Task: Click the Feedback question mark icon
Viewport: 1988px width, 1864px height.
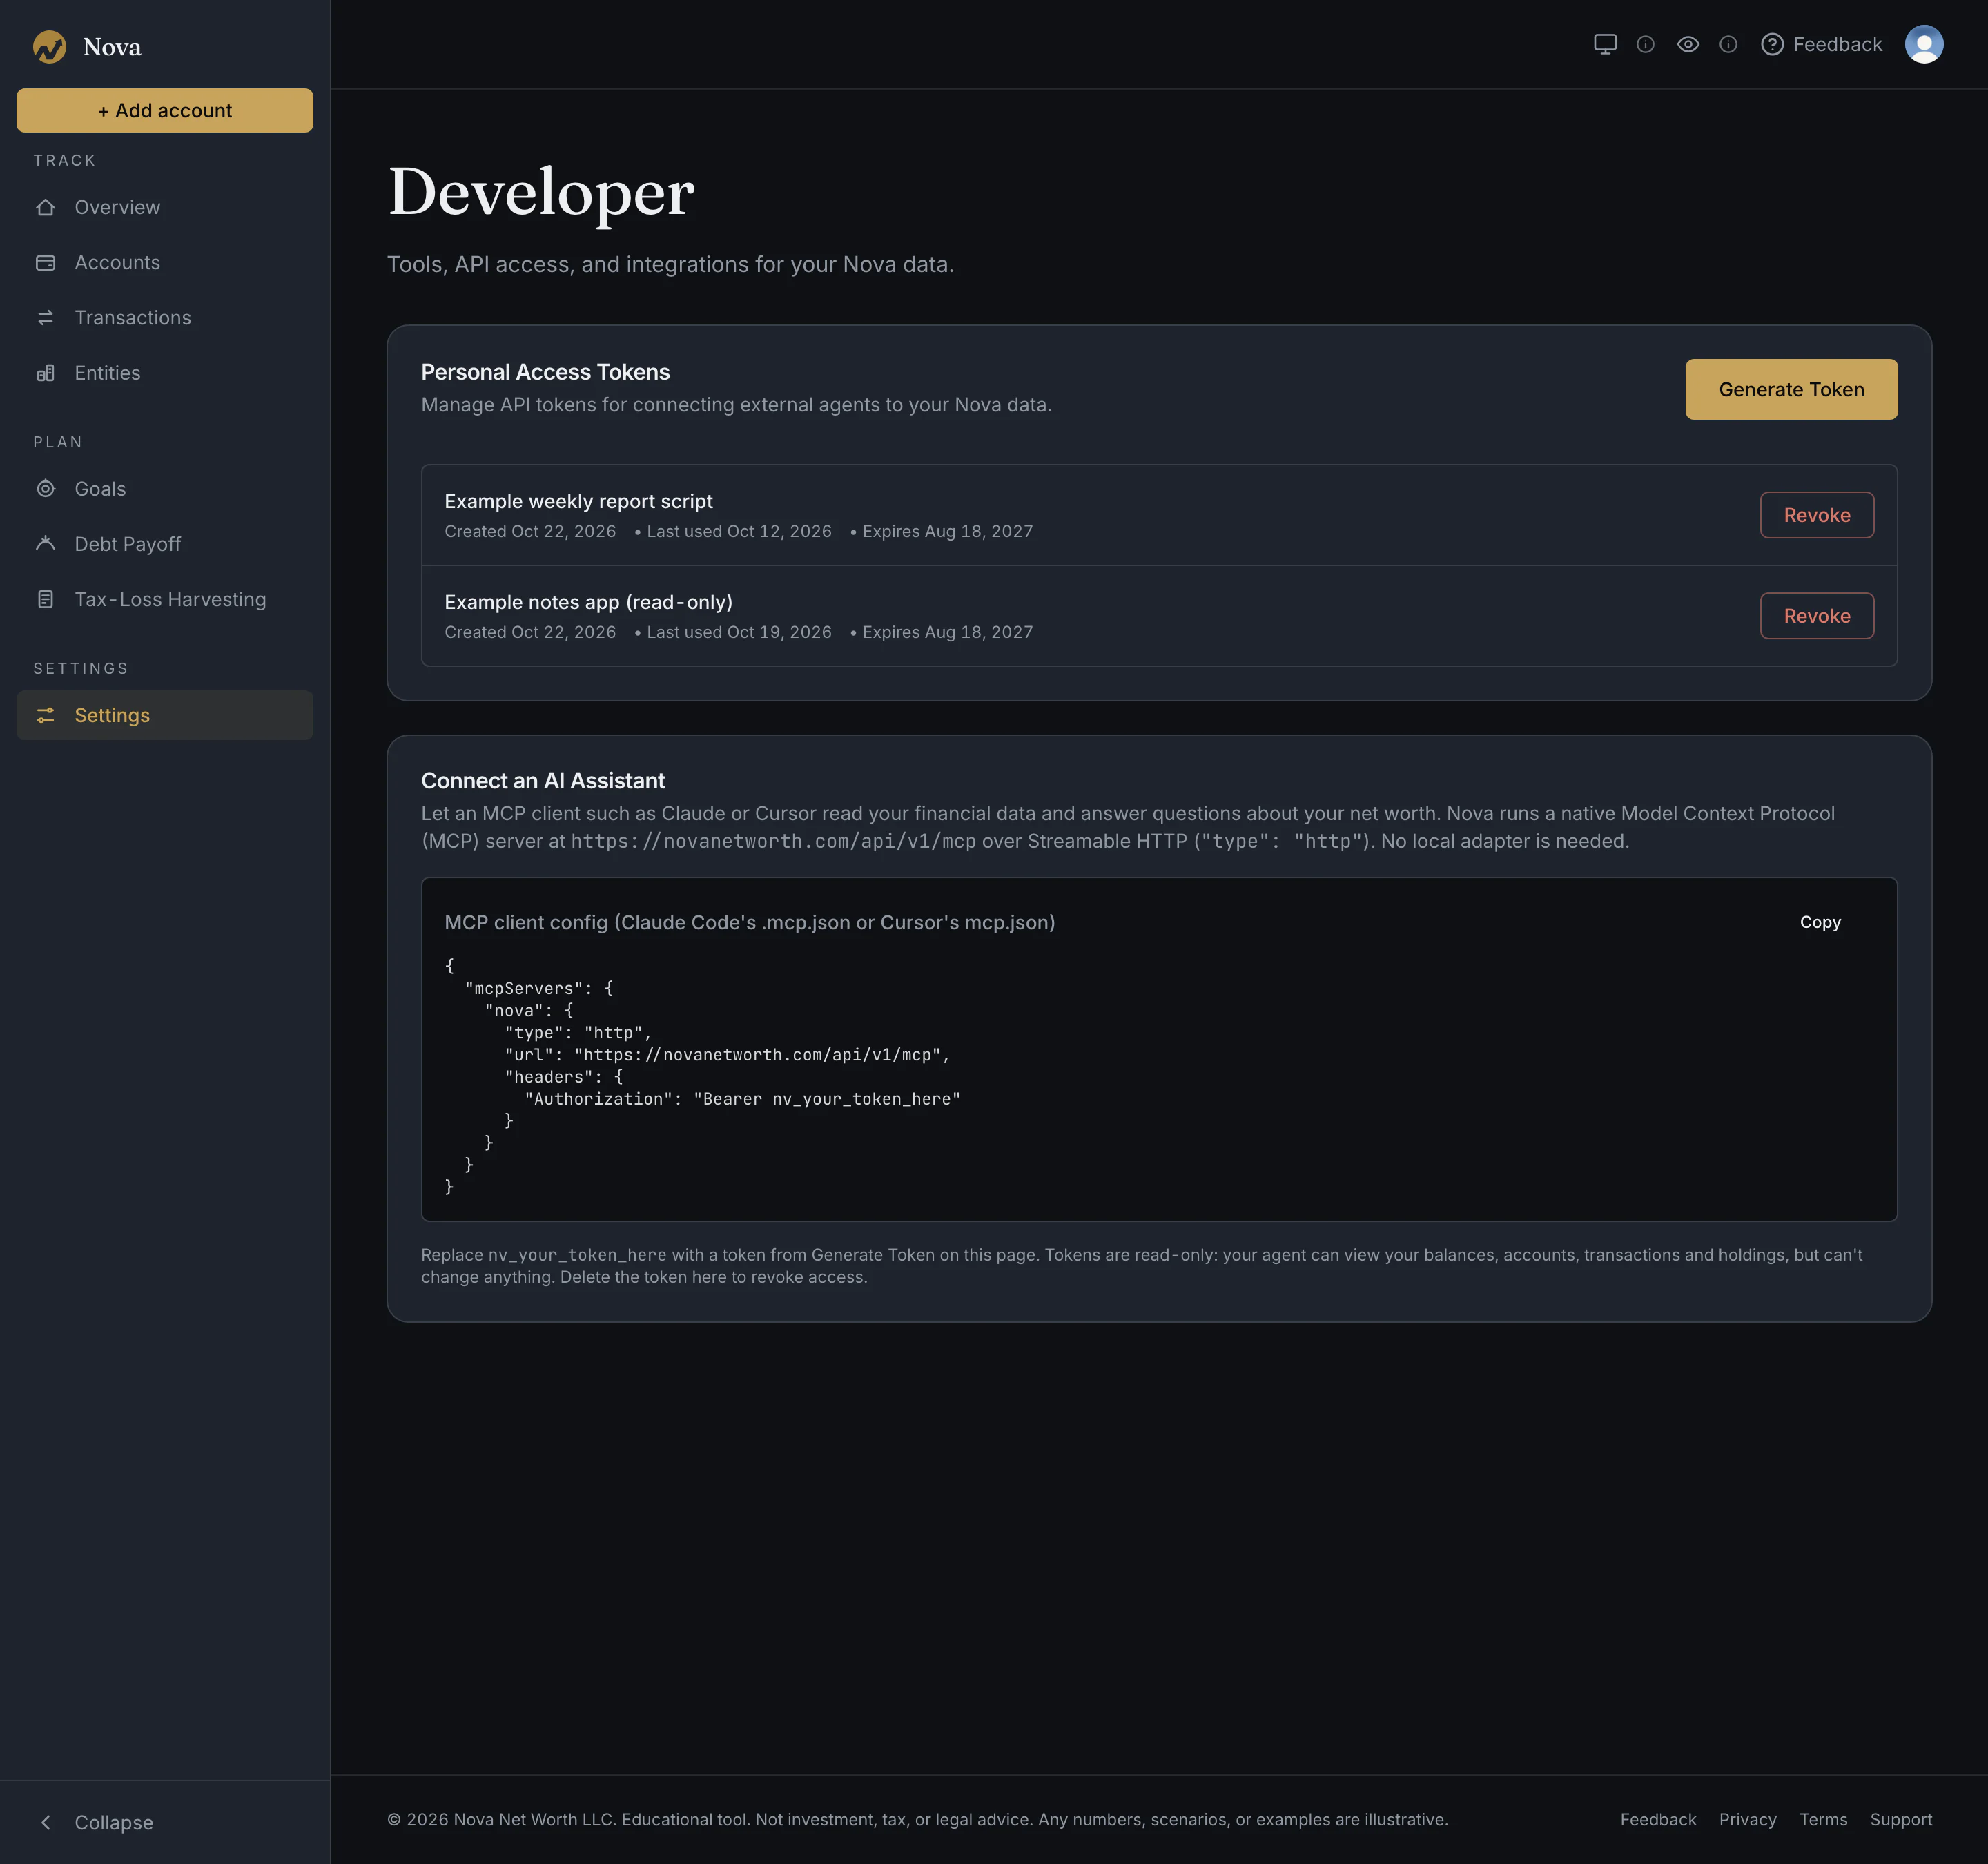Action: [1772, 44]
